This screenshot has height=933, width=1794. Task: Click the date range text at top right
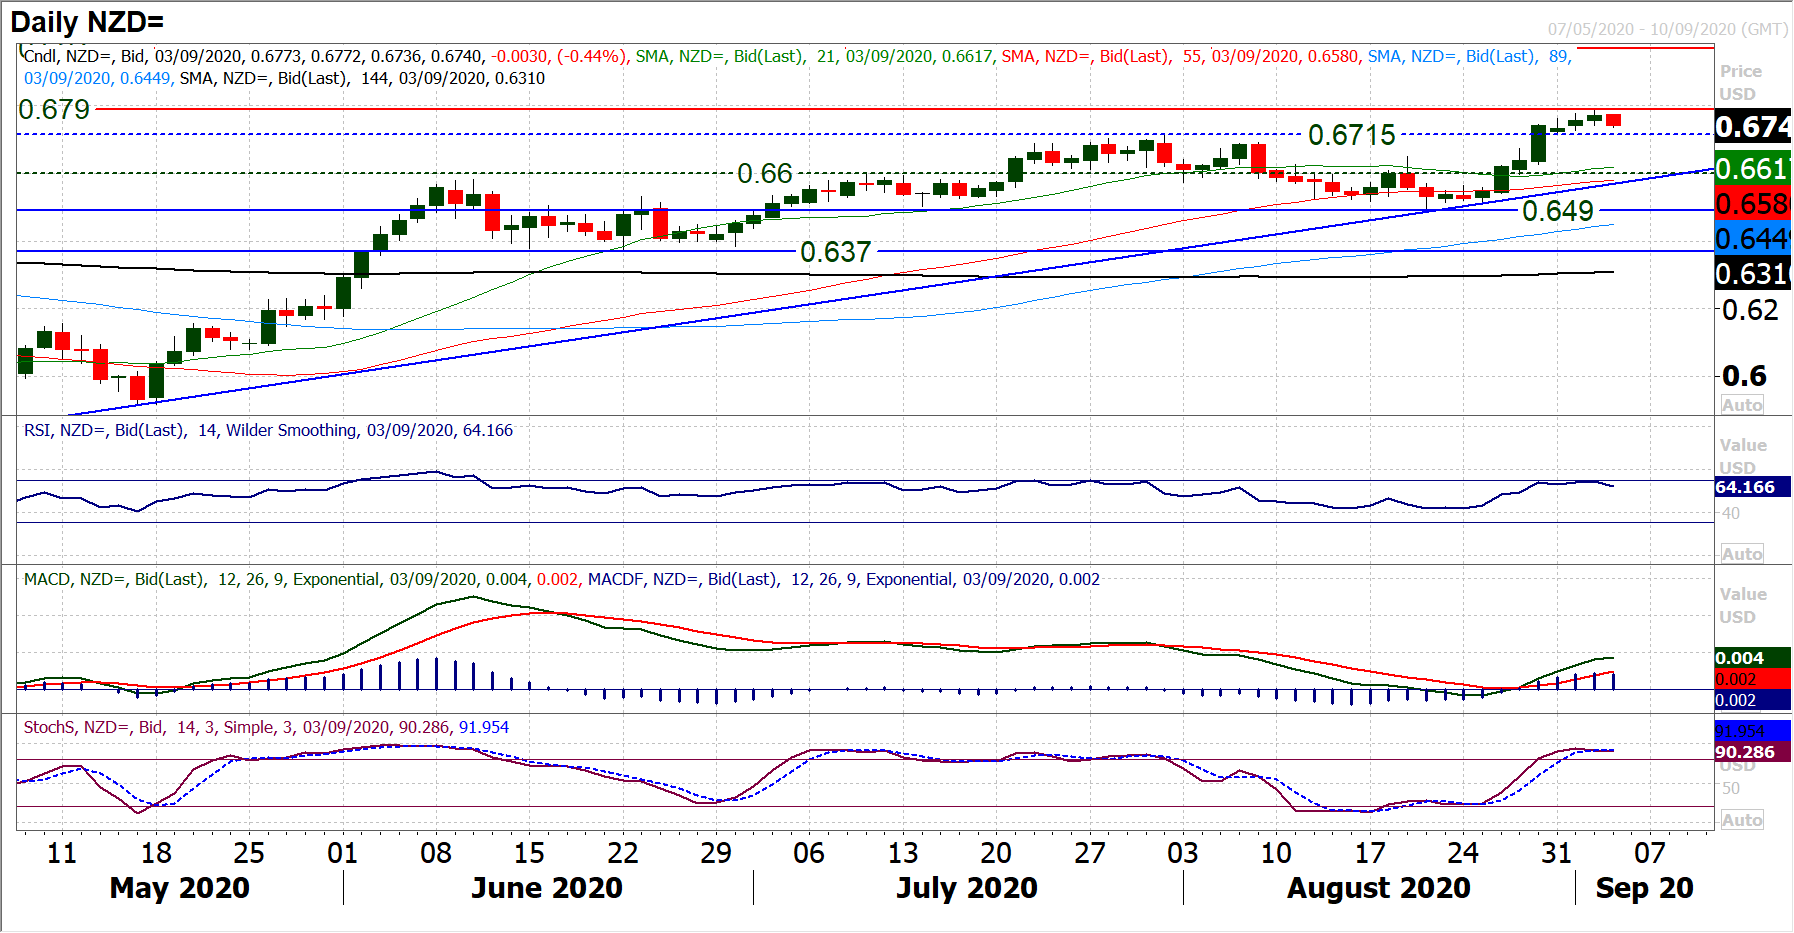tap(1667, 29)
